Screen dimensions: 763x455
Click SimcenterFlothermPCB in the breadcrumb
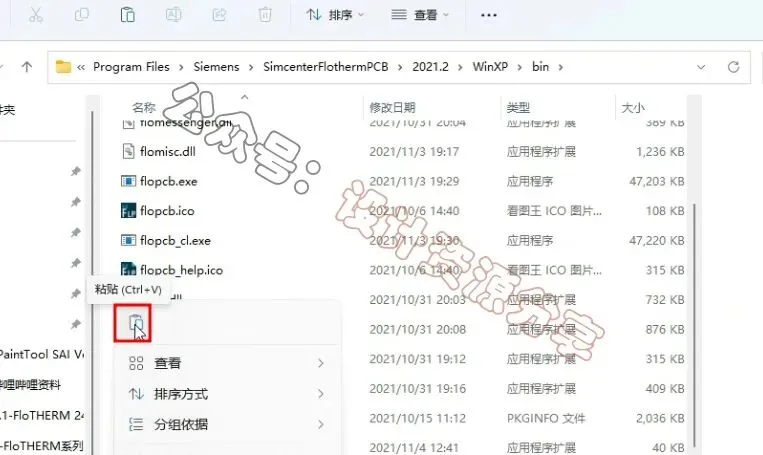[326, 67]
